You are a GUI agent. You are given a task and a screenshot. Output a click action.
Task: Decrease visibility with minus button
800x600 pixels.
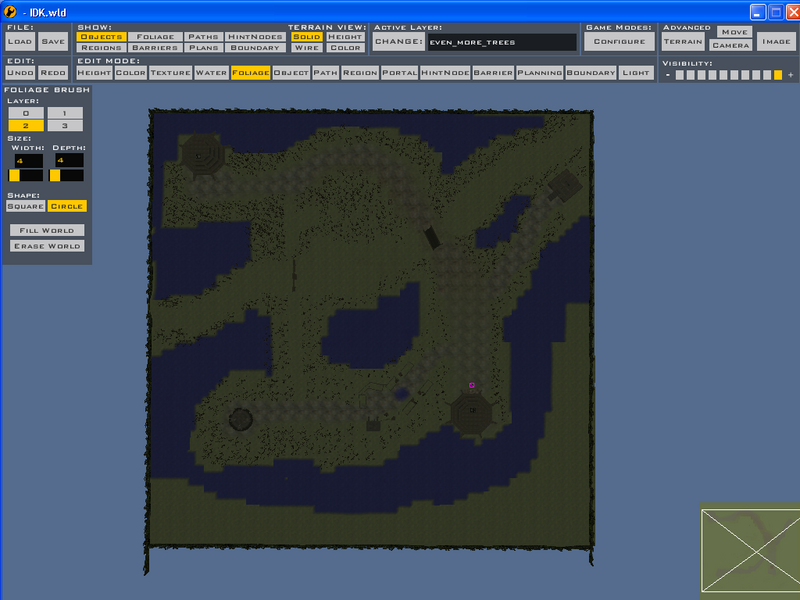tap(667, 75)
